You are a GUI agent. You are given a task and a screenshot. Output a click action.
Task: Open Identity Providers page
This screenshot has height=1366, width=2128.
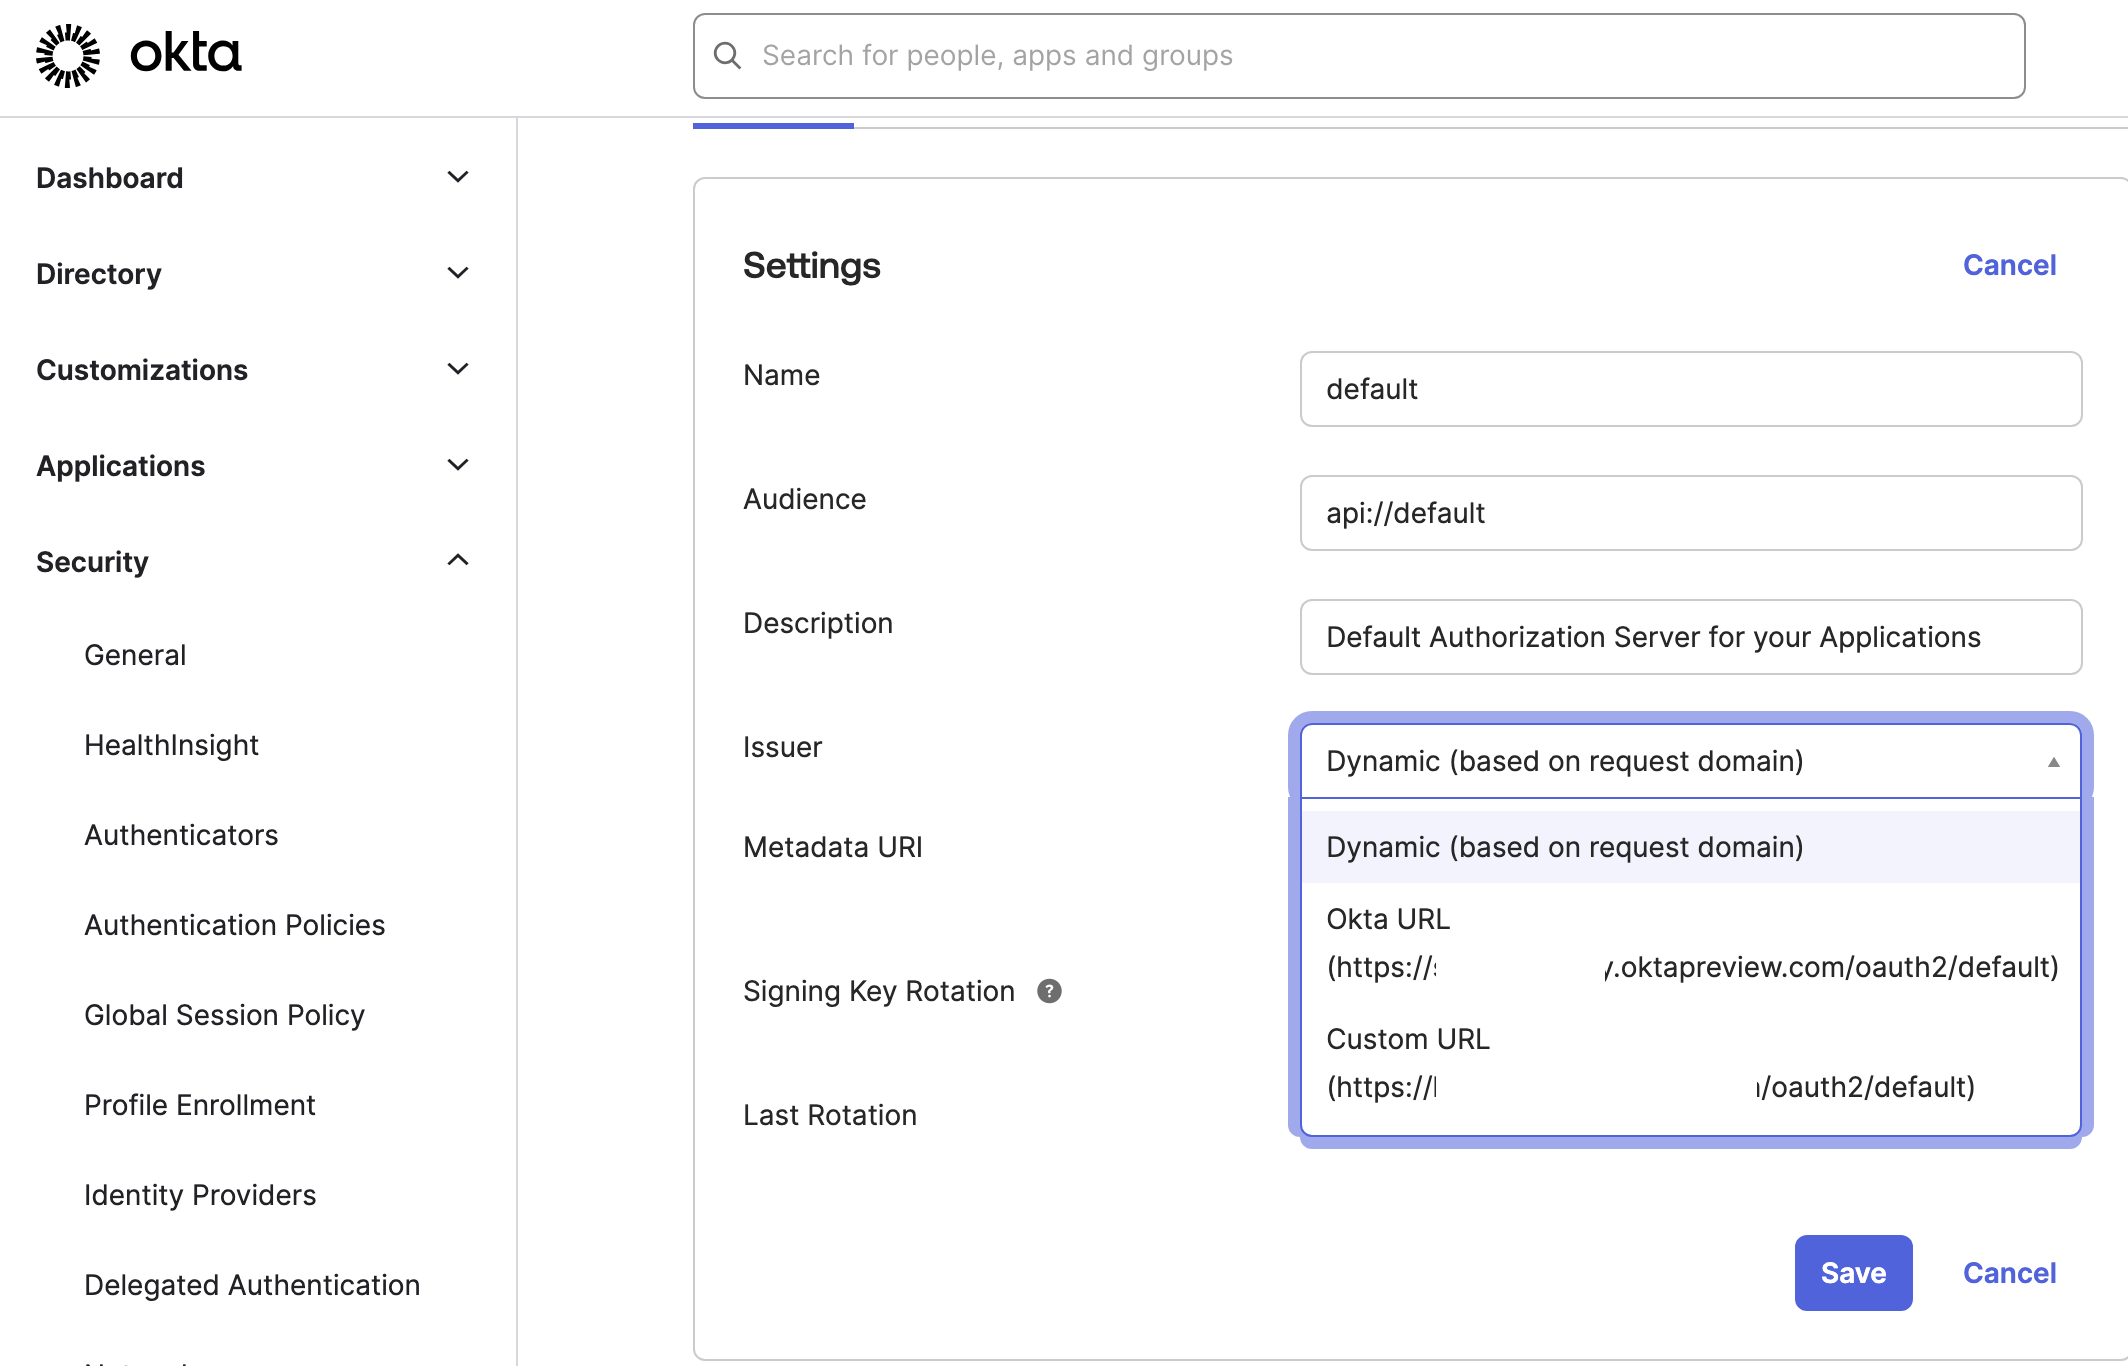point(200,1195)
